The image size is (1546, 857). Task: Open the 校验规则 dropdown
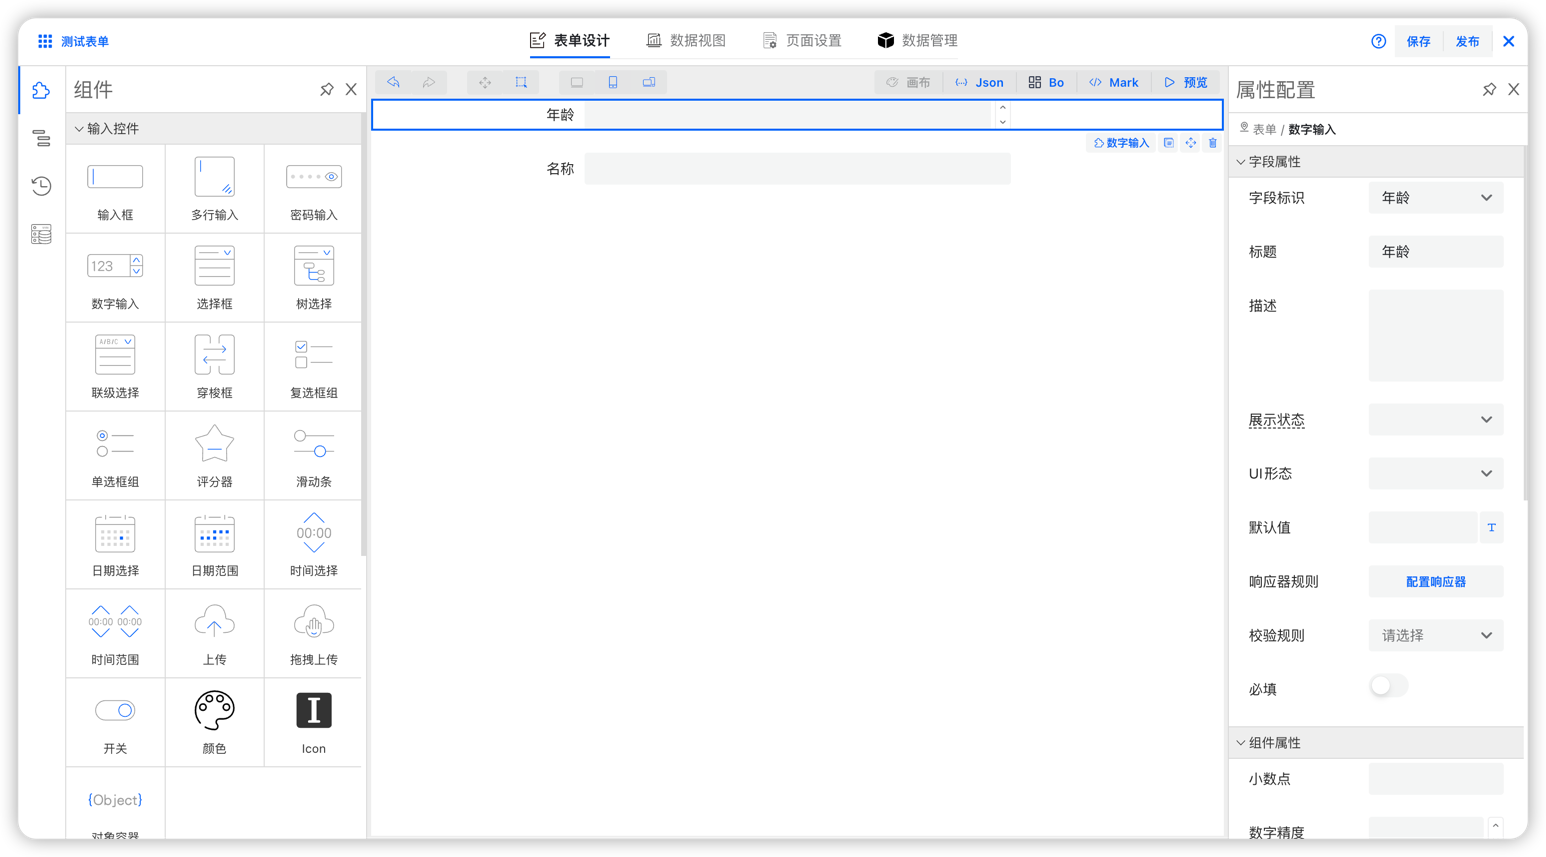(x=1435, y=636)
